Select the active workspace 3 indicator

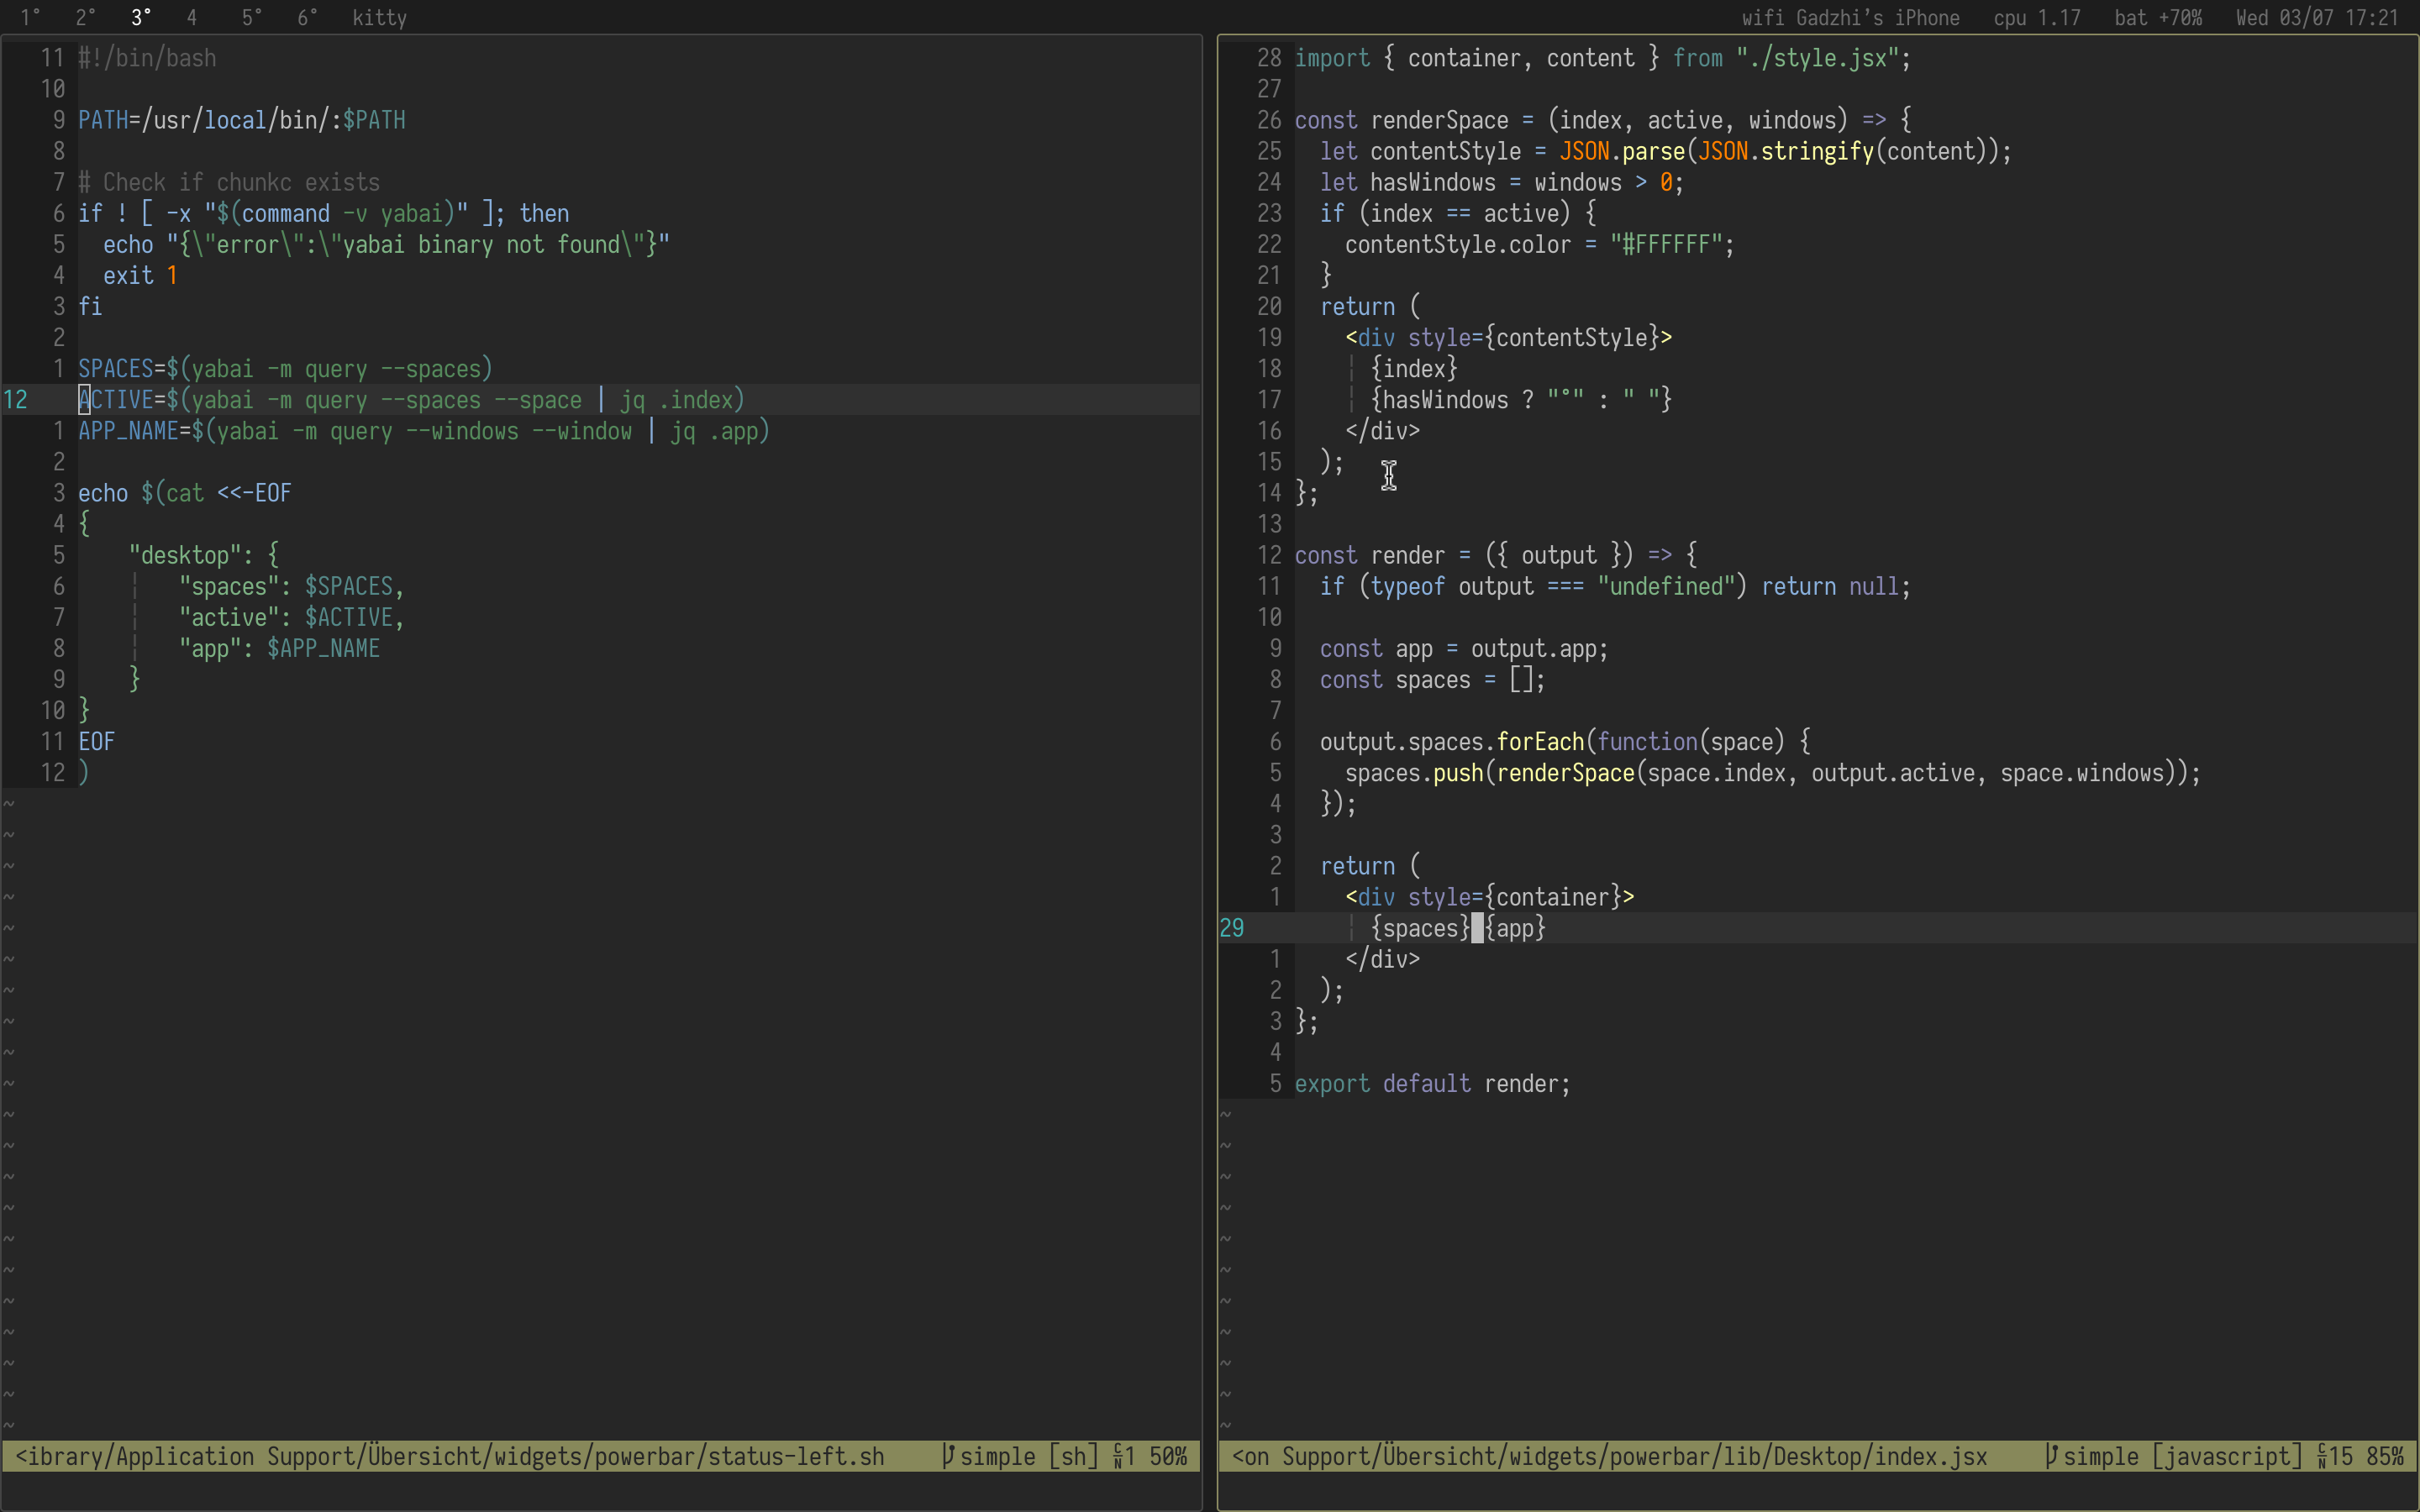click(140, 17)
